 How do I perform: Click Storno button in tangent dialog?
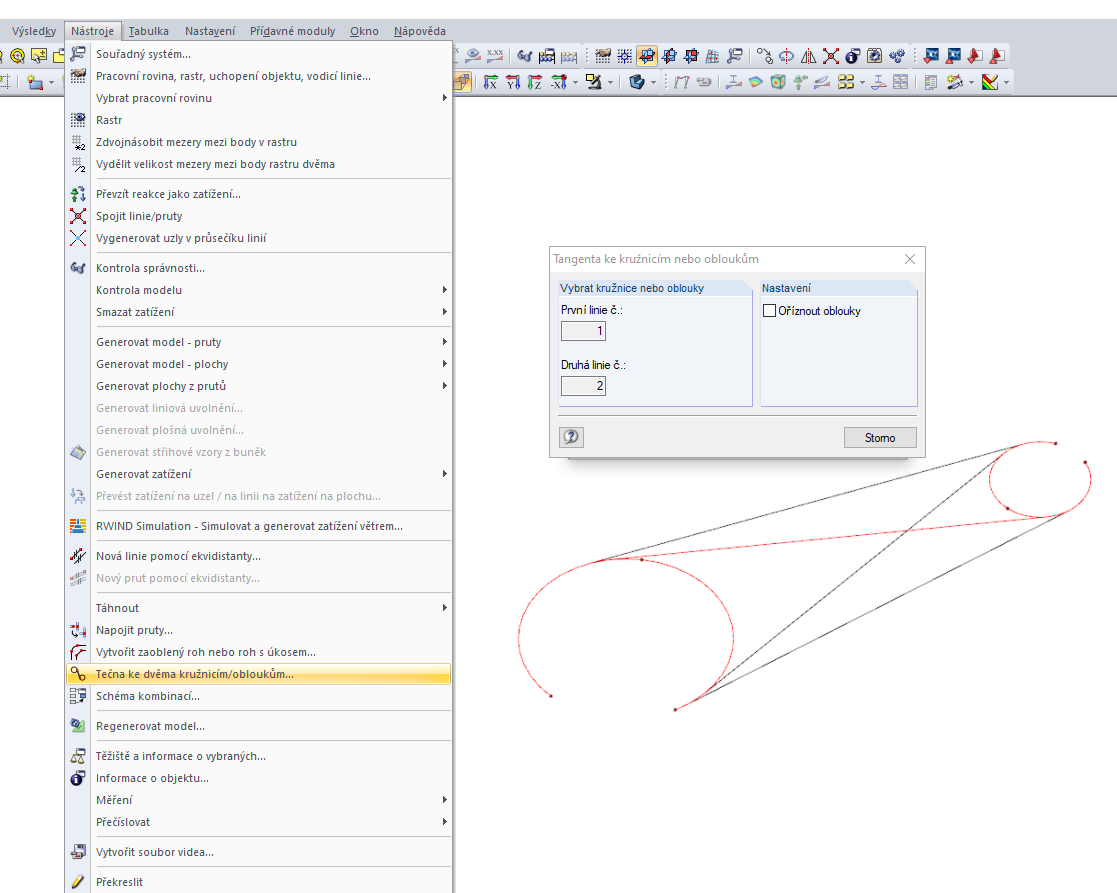point(880,437)
